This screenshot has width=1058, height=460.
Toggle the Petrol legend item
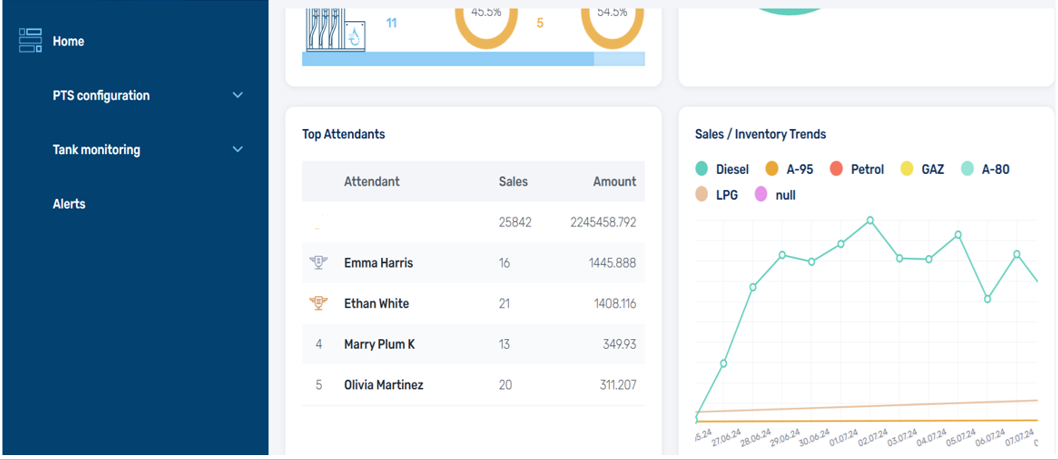[x=857, y=169]
